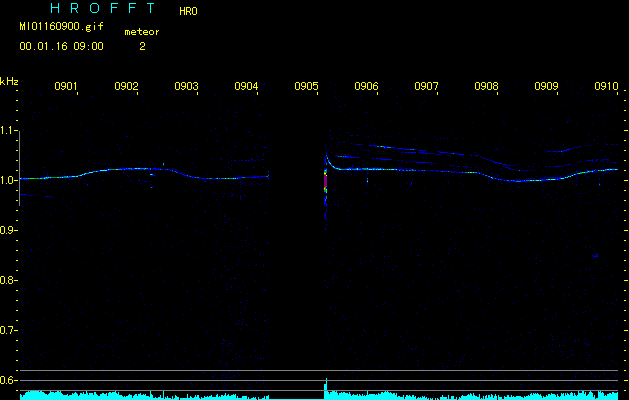Viewport: 629px width, 400px height.
Task: Click the meteor label in header
Action: tap(141, 32)
